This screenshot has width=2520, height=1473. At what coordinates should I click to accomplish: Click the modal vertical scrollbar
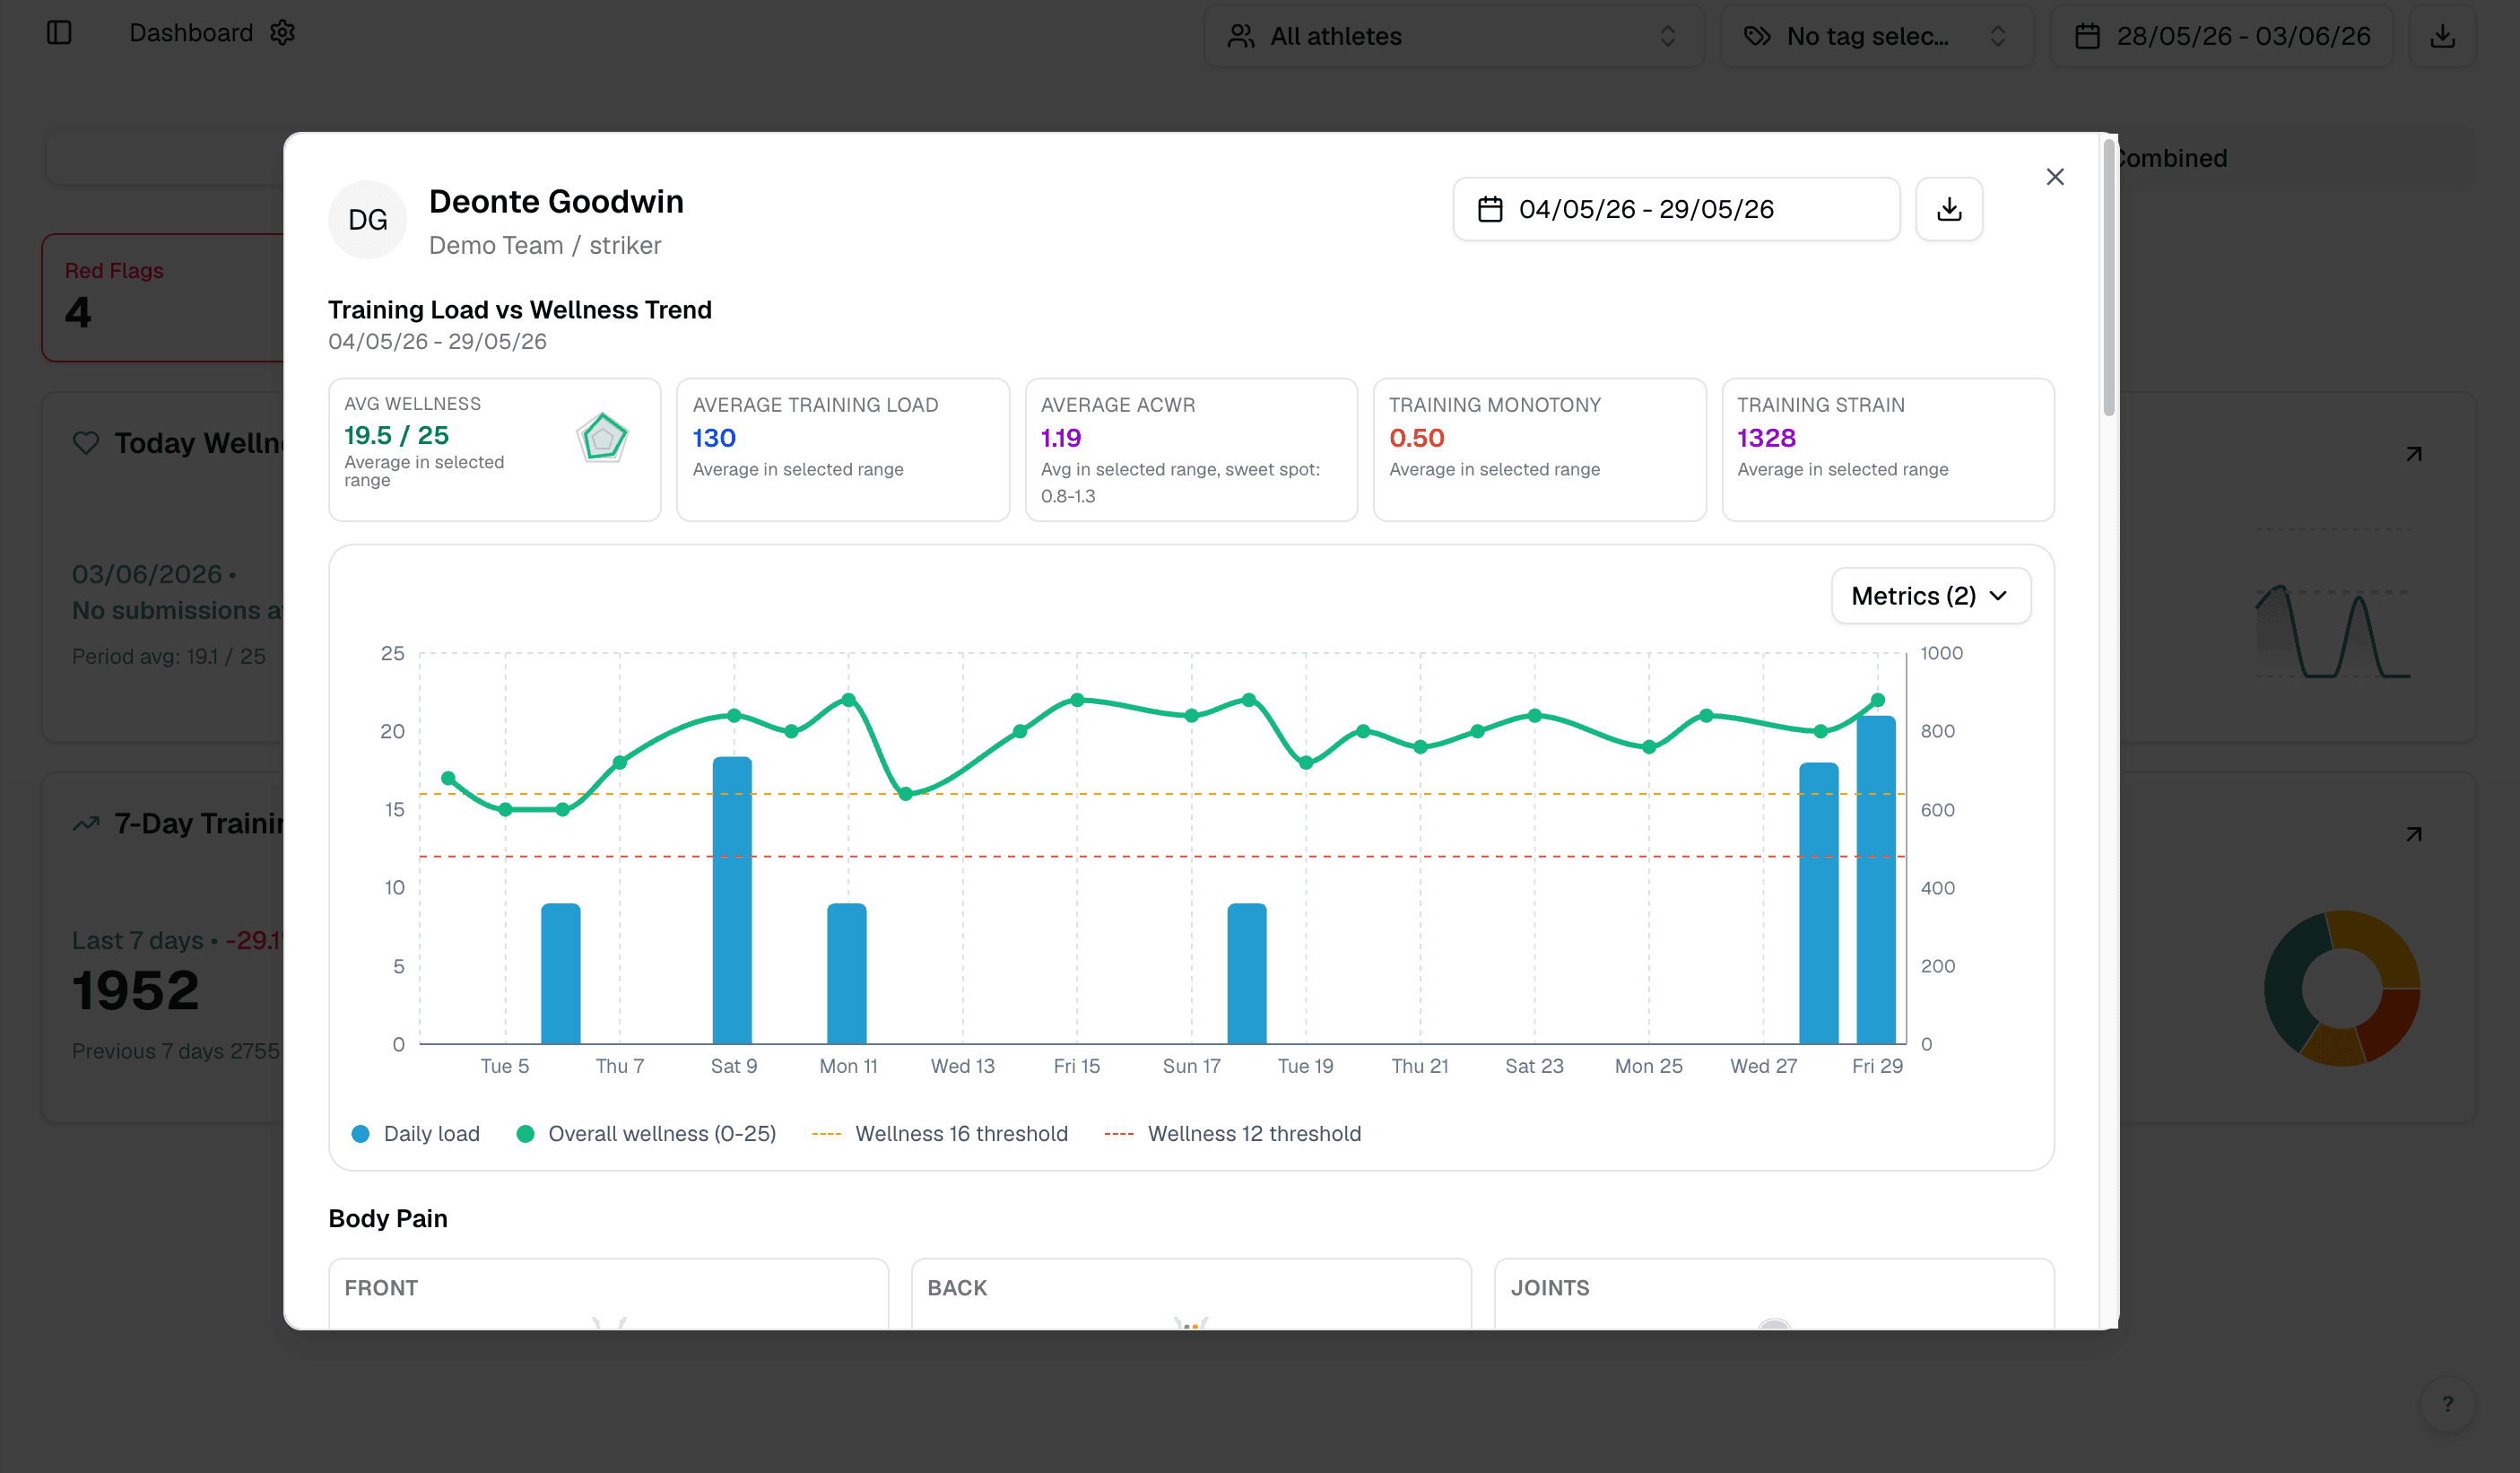click(x=2108, y=278)
